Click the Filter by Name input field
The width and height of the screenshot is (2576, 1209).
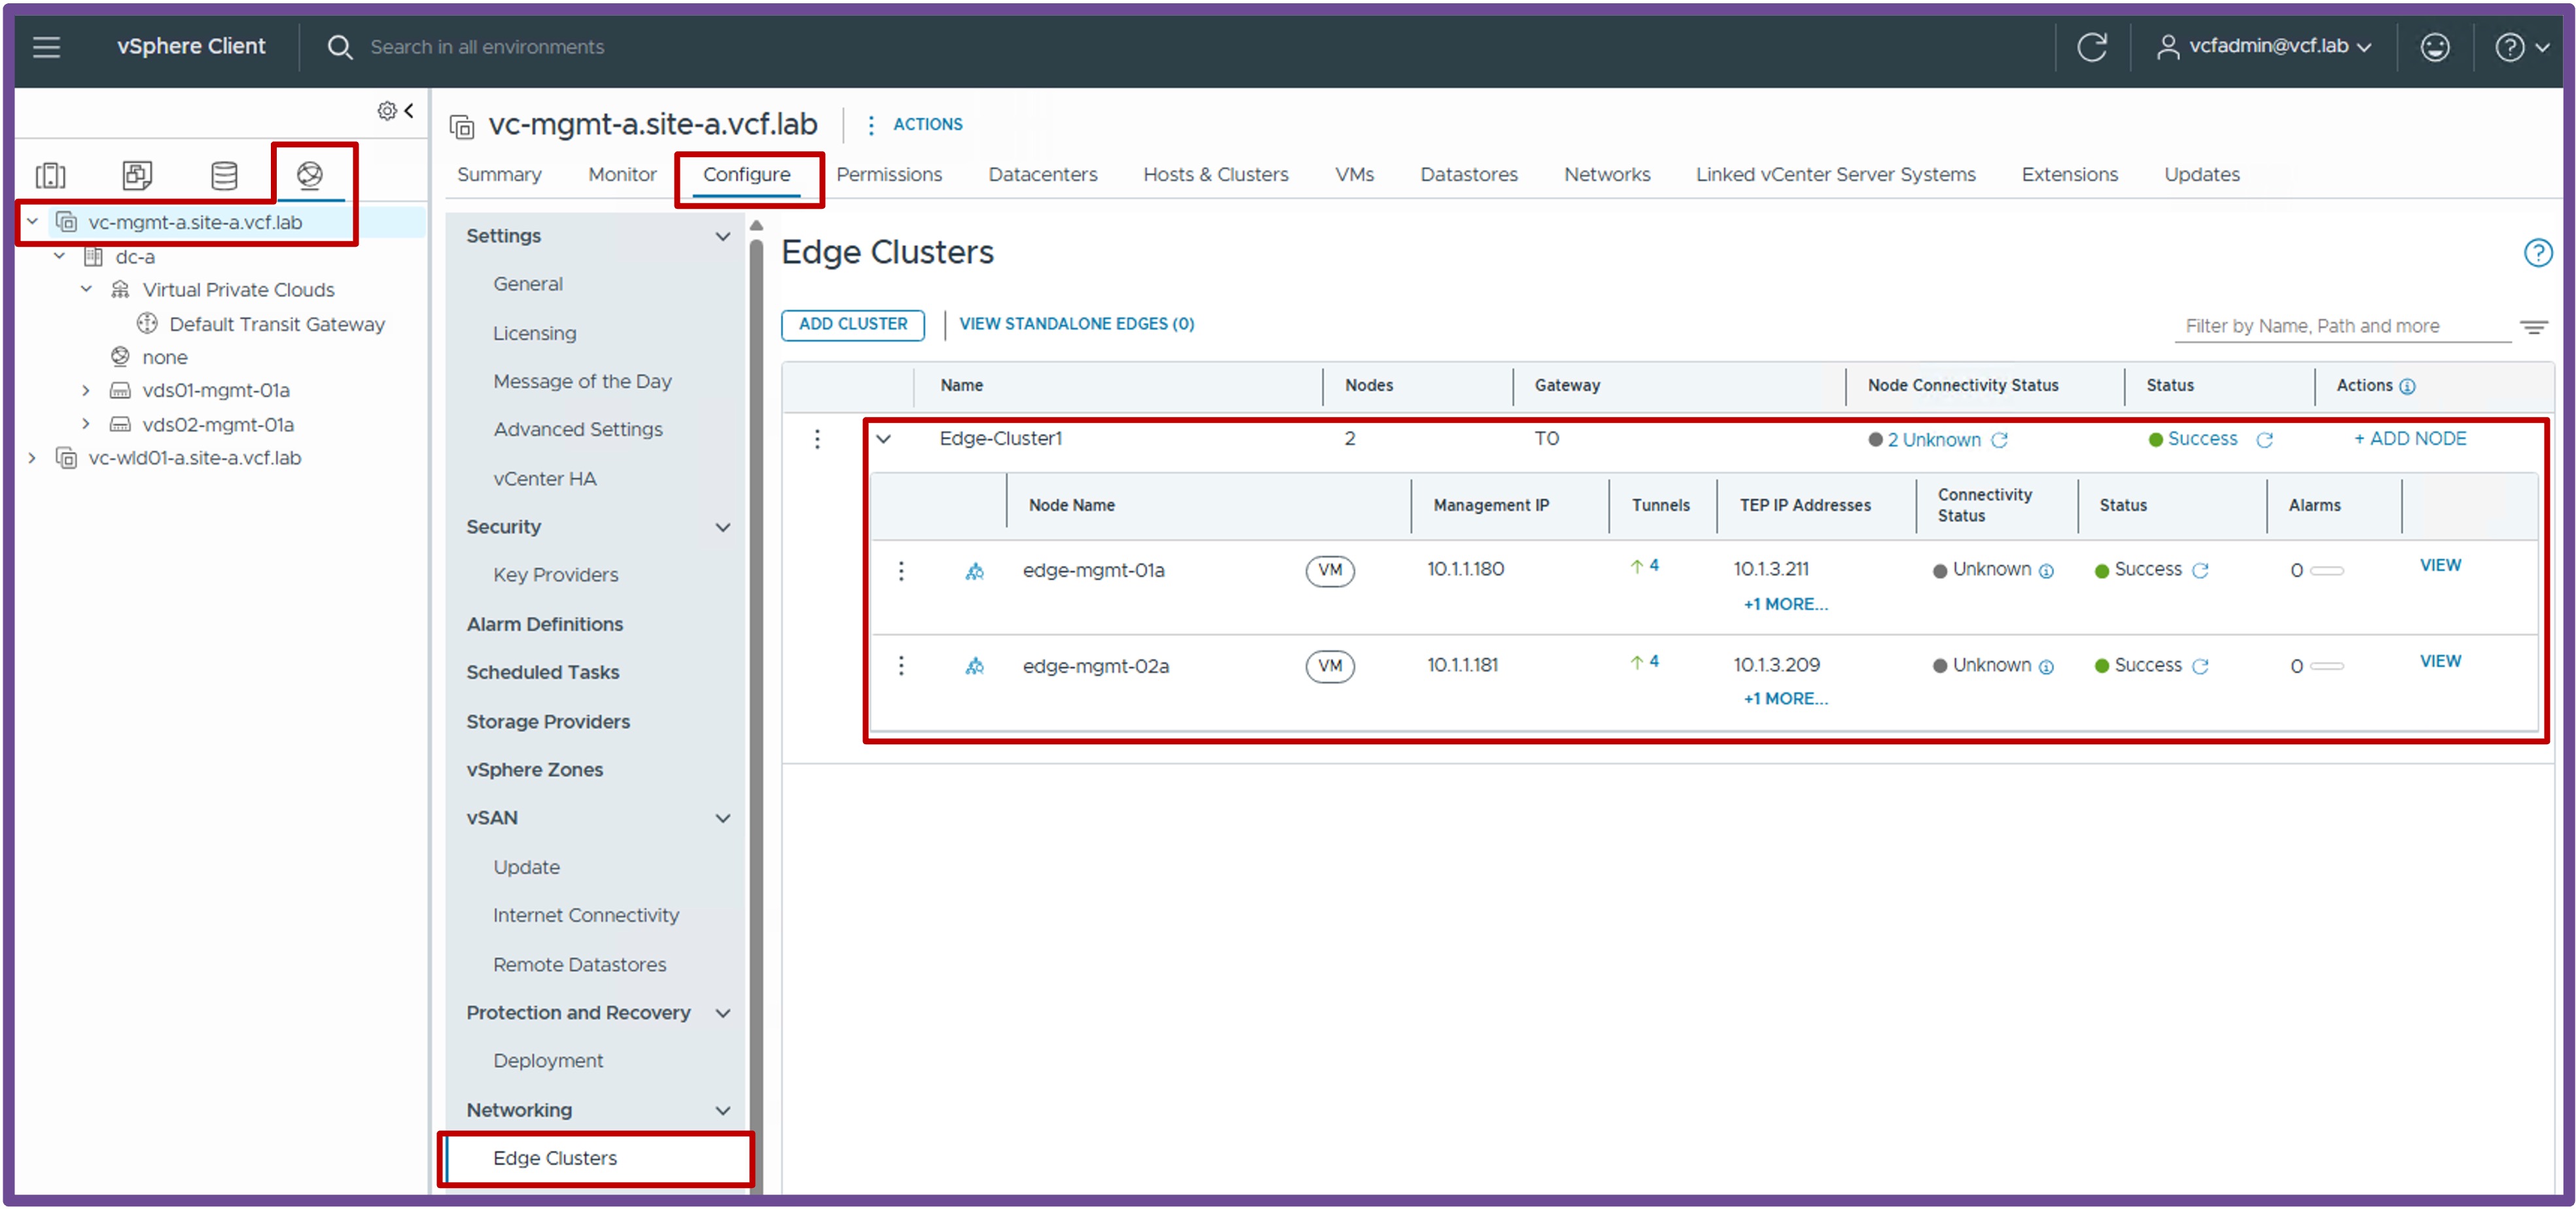click(2342, 326)
